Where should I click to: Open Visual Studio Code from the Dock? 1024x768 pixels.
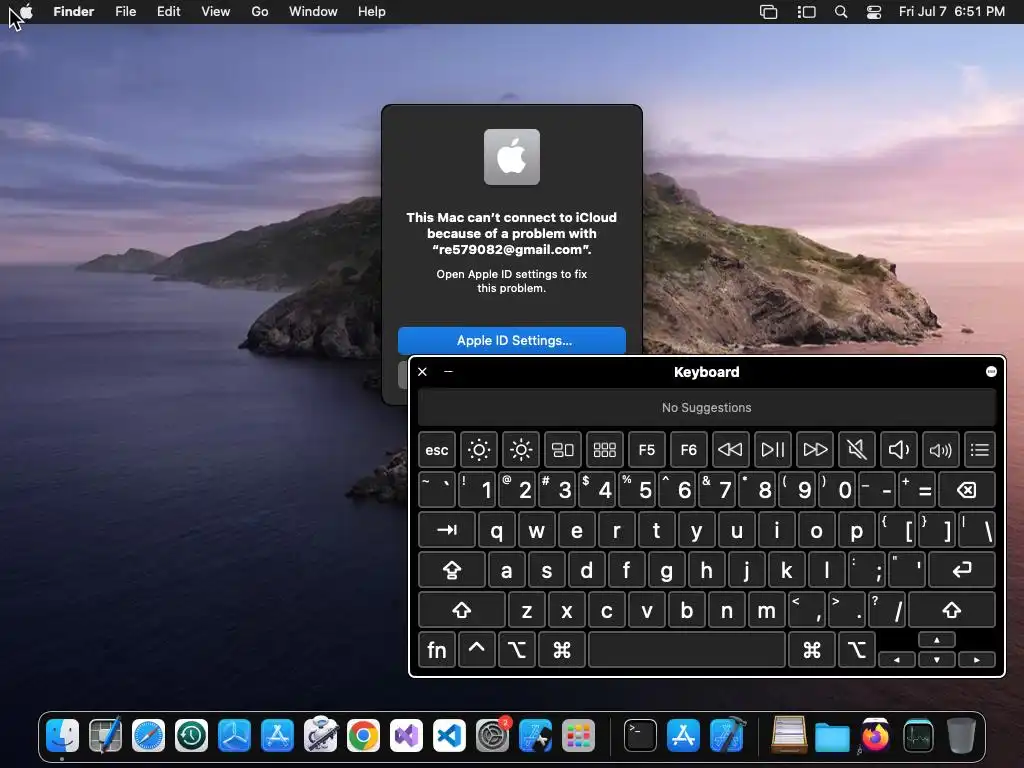(x=450, y=736)
